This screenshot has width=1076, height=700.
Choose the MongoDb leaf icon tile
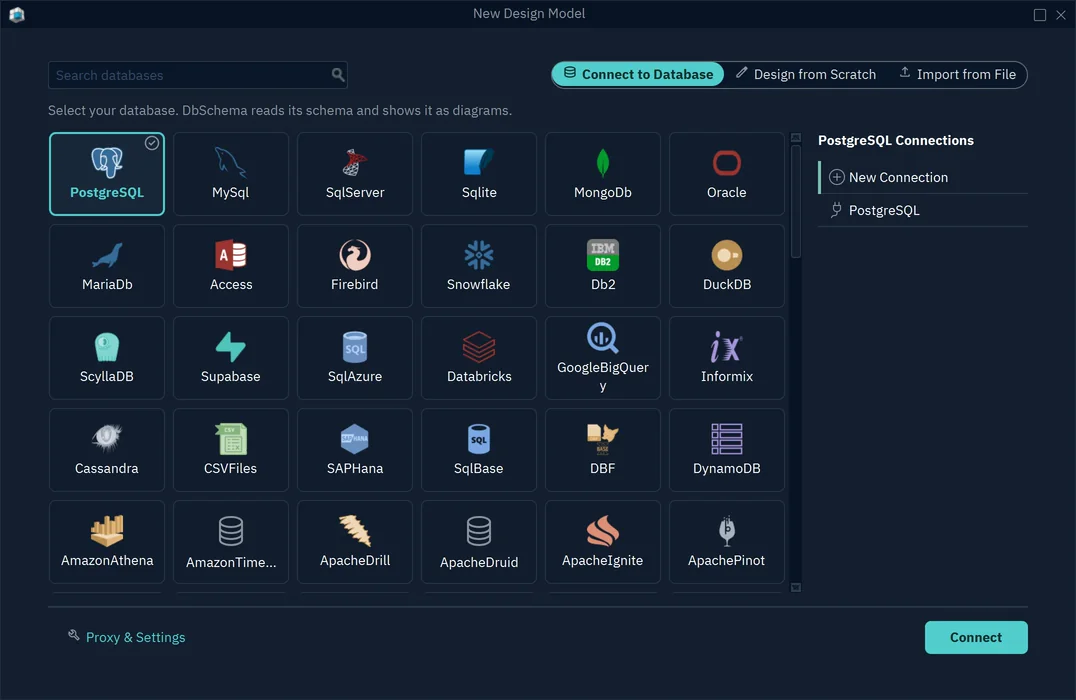pos(603,174)
